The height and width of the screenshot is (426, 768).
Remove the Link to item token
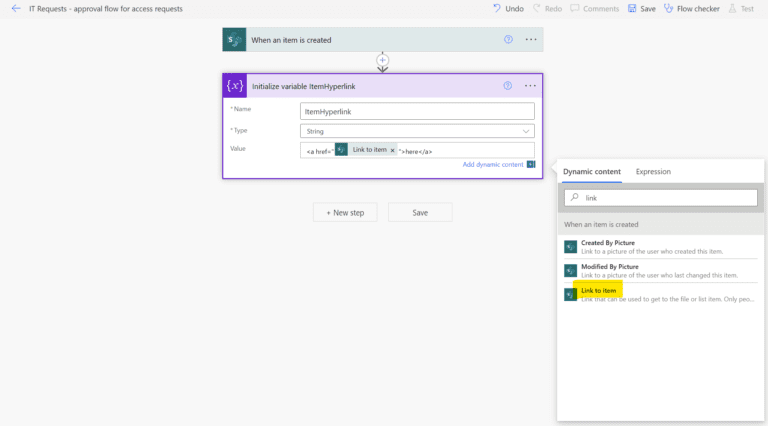tap(392, 150)
